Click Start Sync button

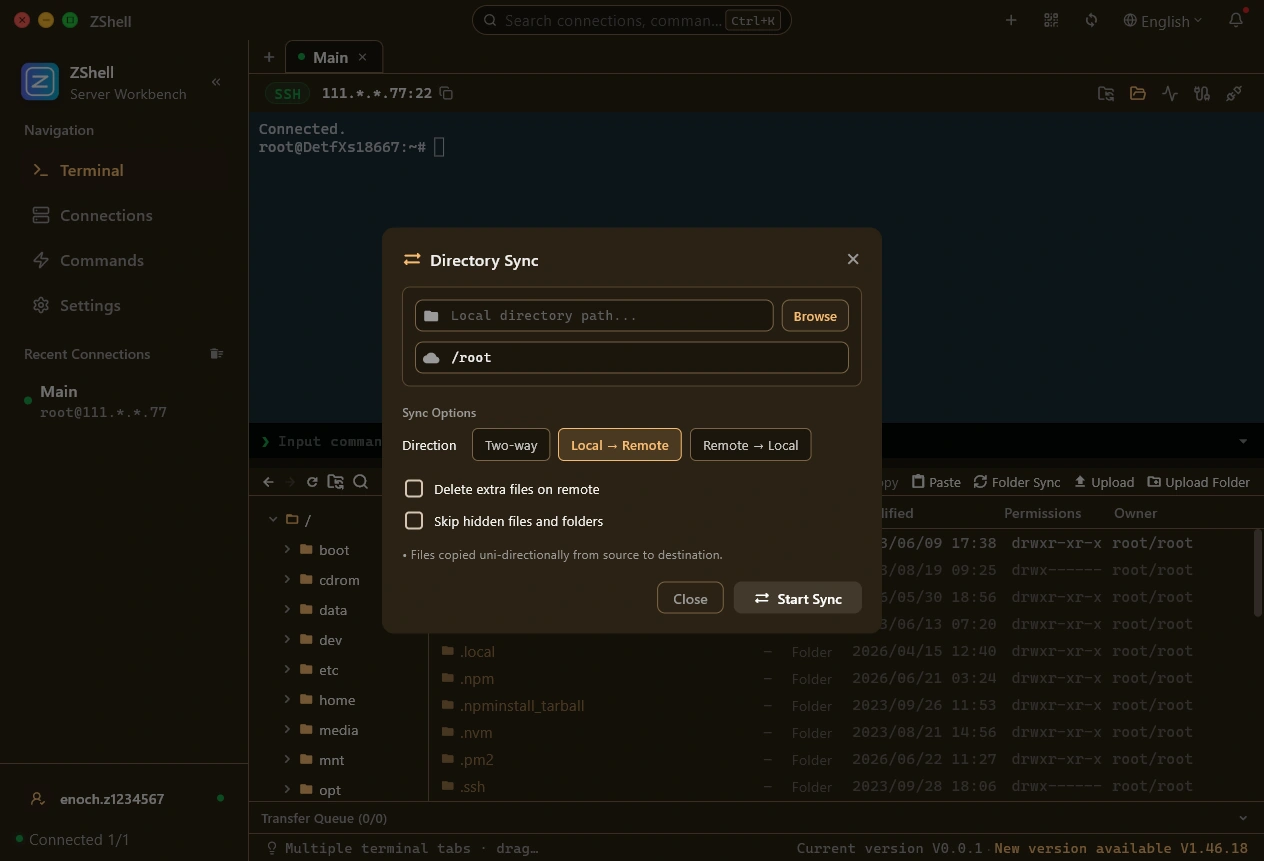797,598
